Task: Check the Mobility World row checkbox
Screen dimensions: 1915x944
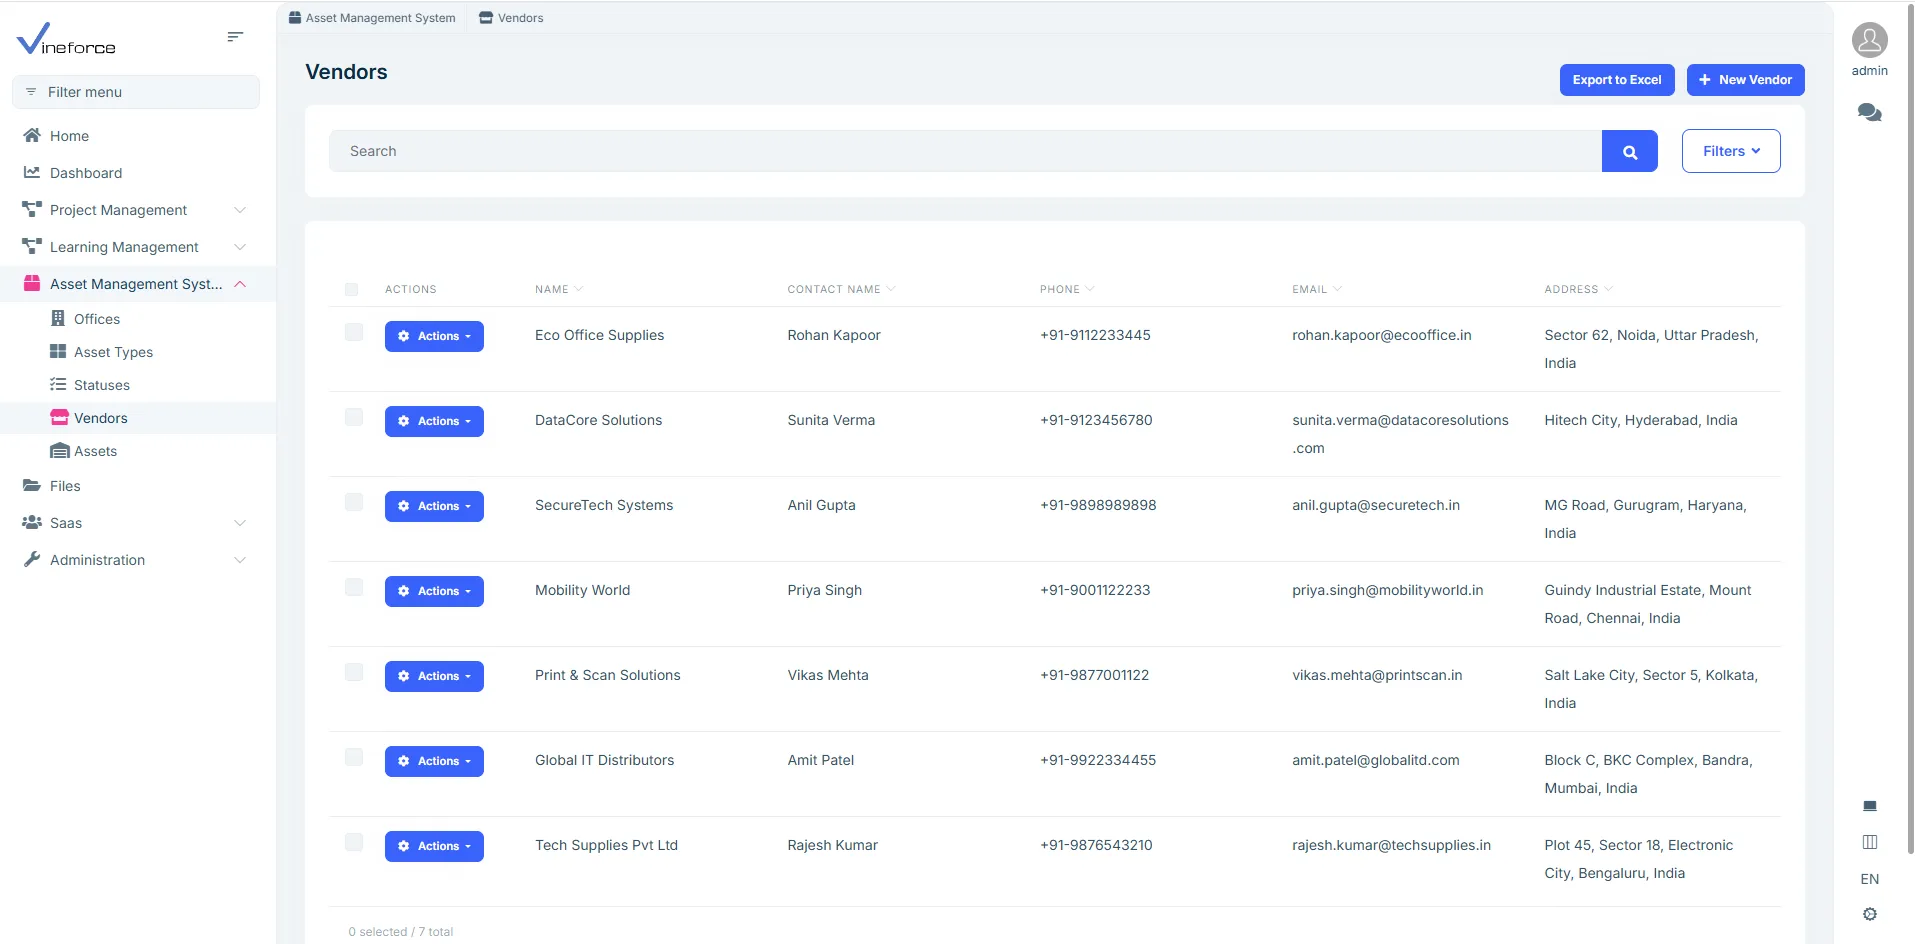Action: (x=354, y=587)
